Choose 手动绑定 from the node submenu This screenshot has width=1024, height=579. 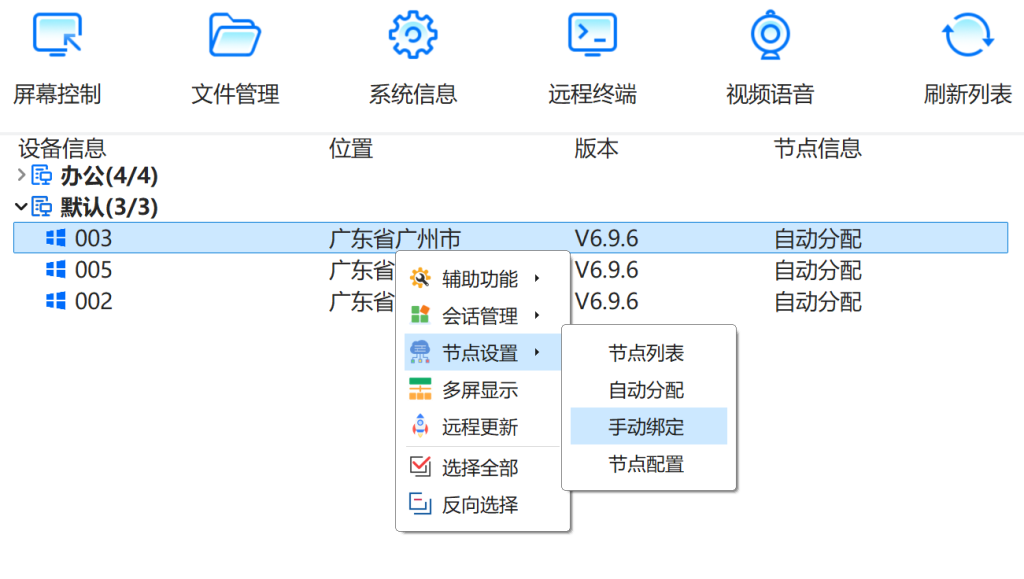click(x=647, y=426)
